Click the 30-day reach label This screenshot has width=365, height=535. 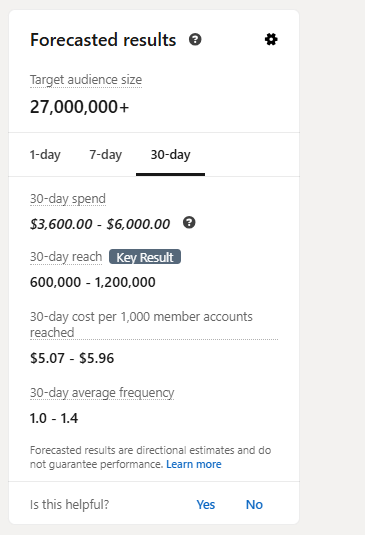(x=66, y=257)
